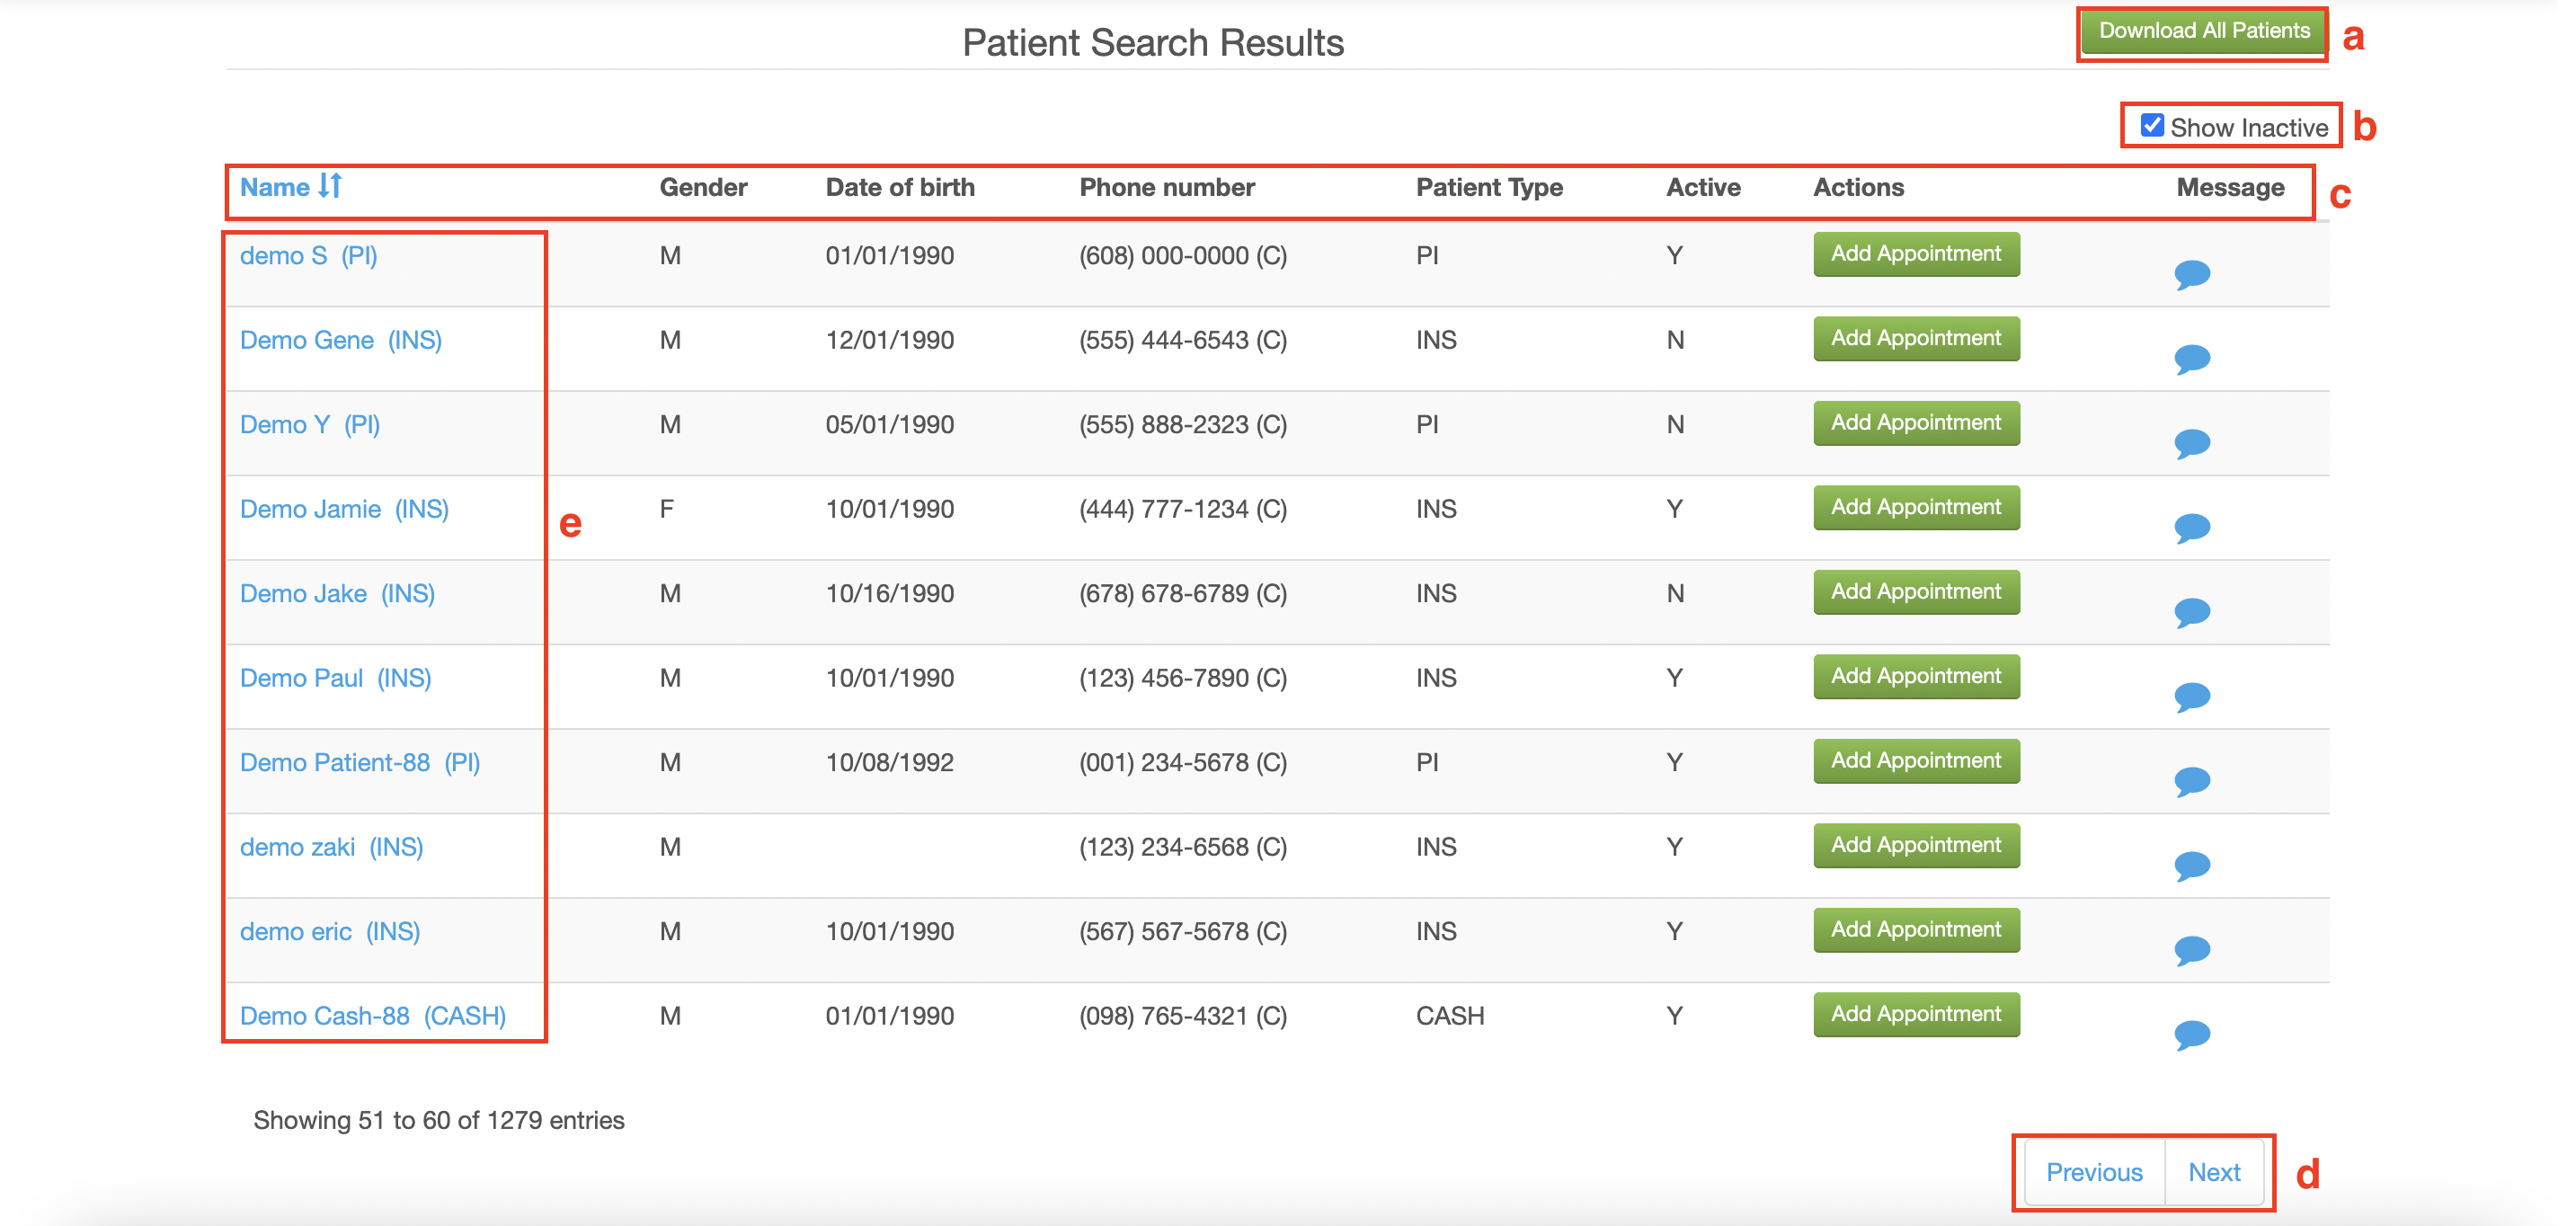Click date of birth 10/16/1990

pos(889,594)
